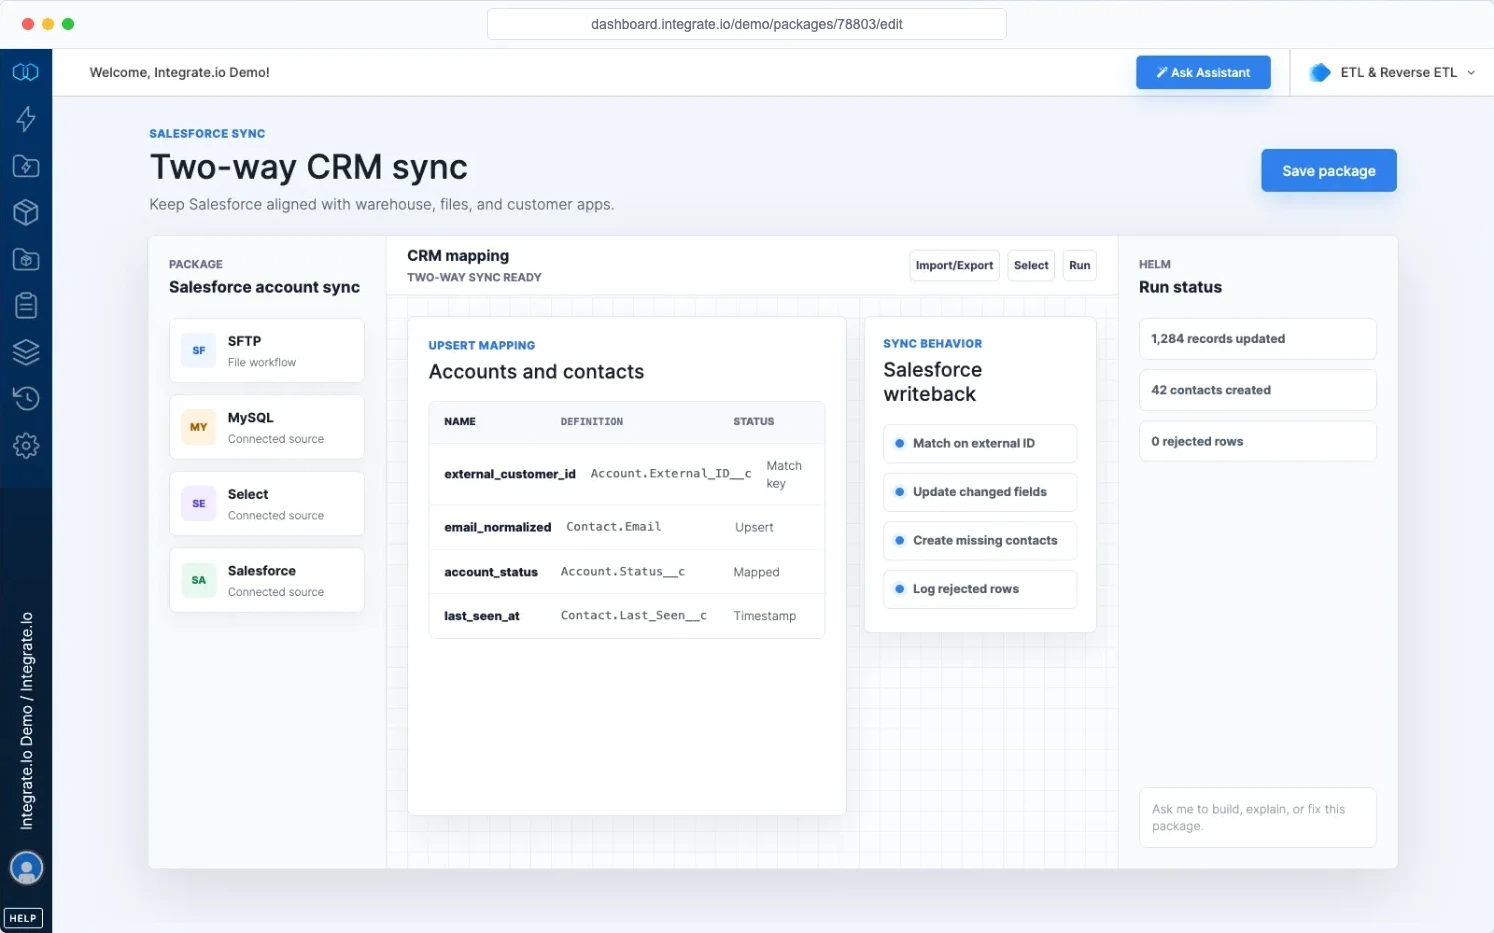The height and width of the screenshot is (933, 1494).
Task: Click the user avatar in the sidebar
Action: 26,867
